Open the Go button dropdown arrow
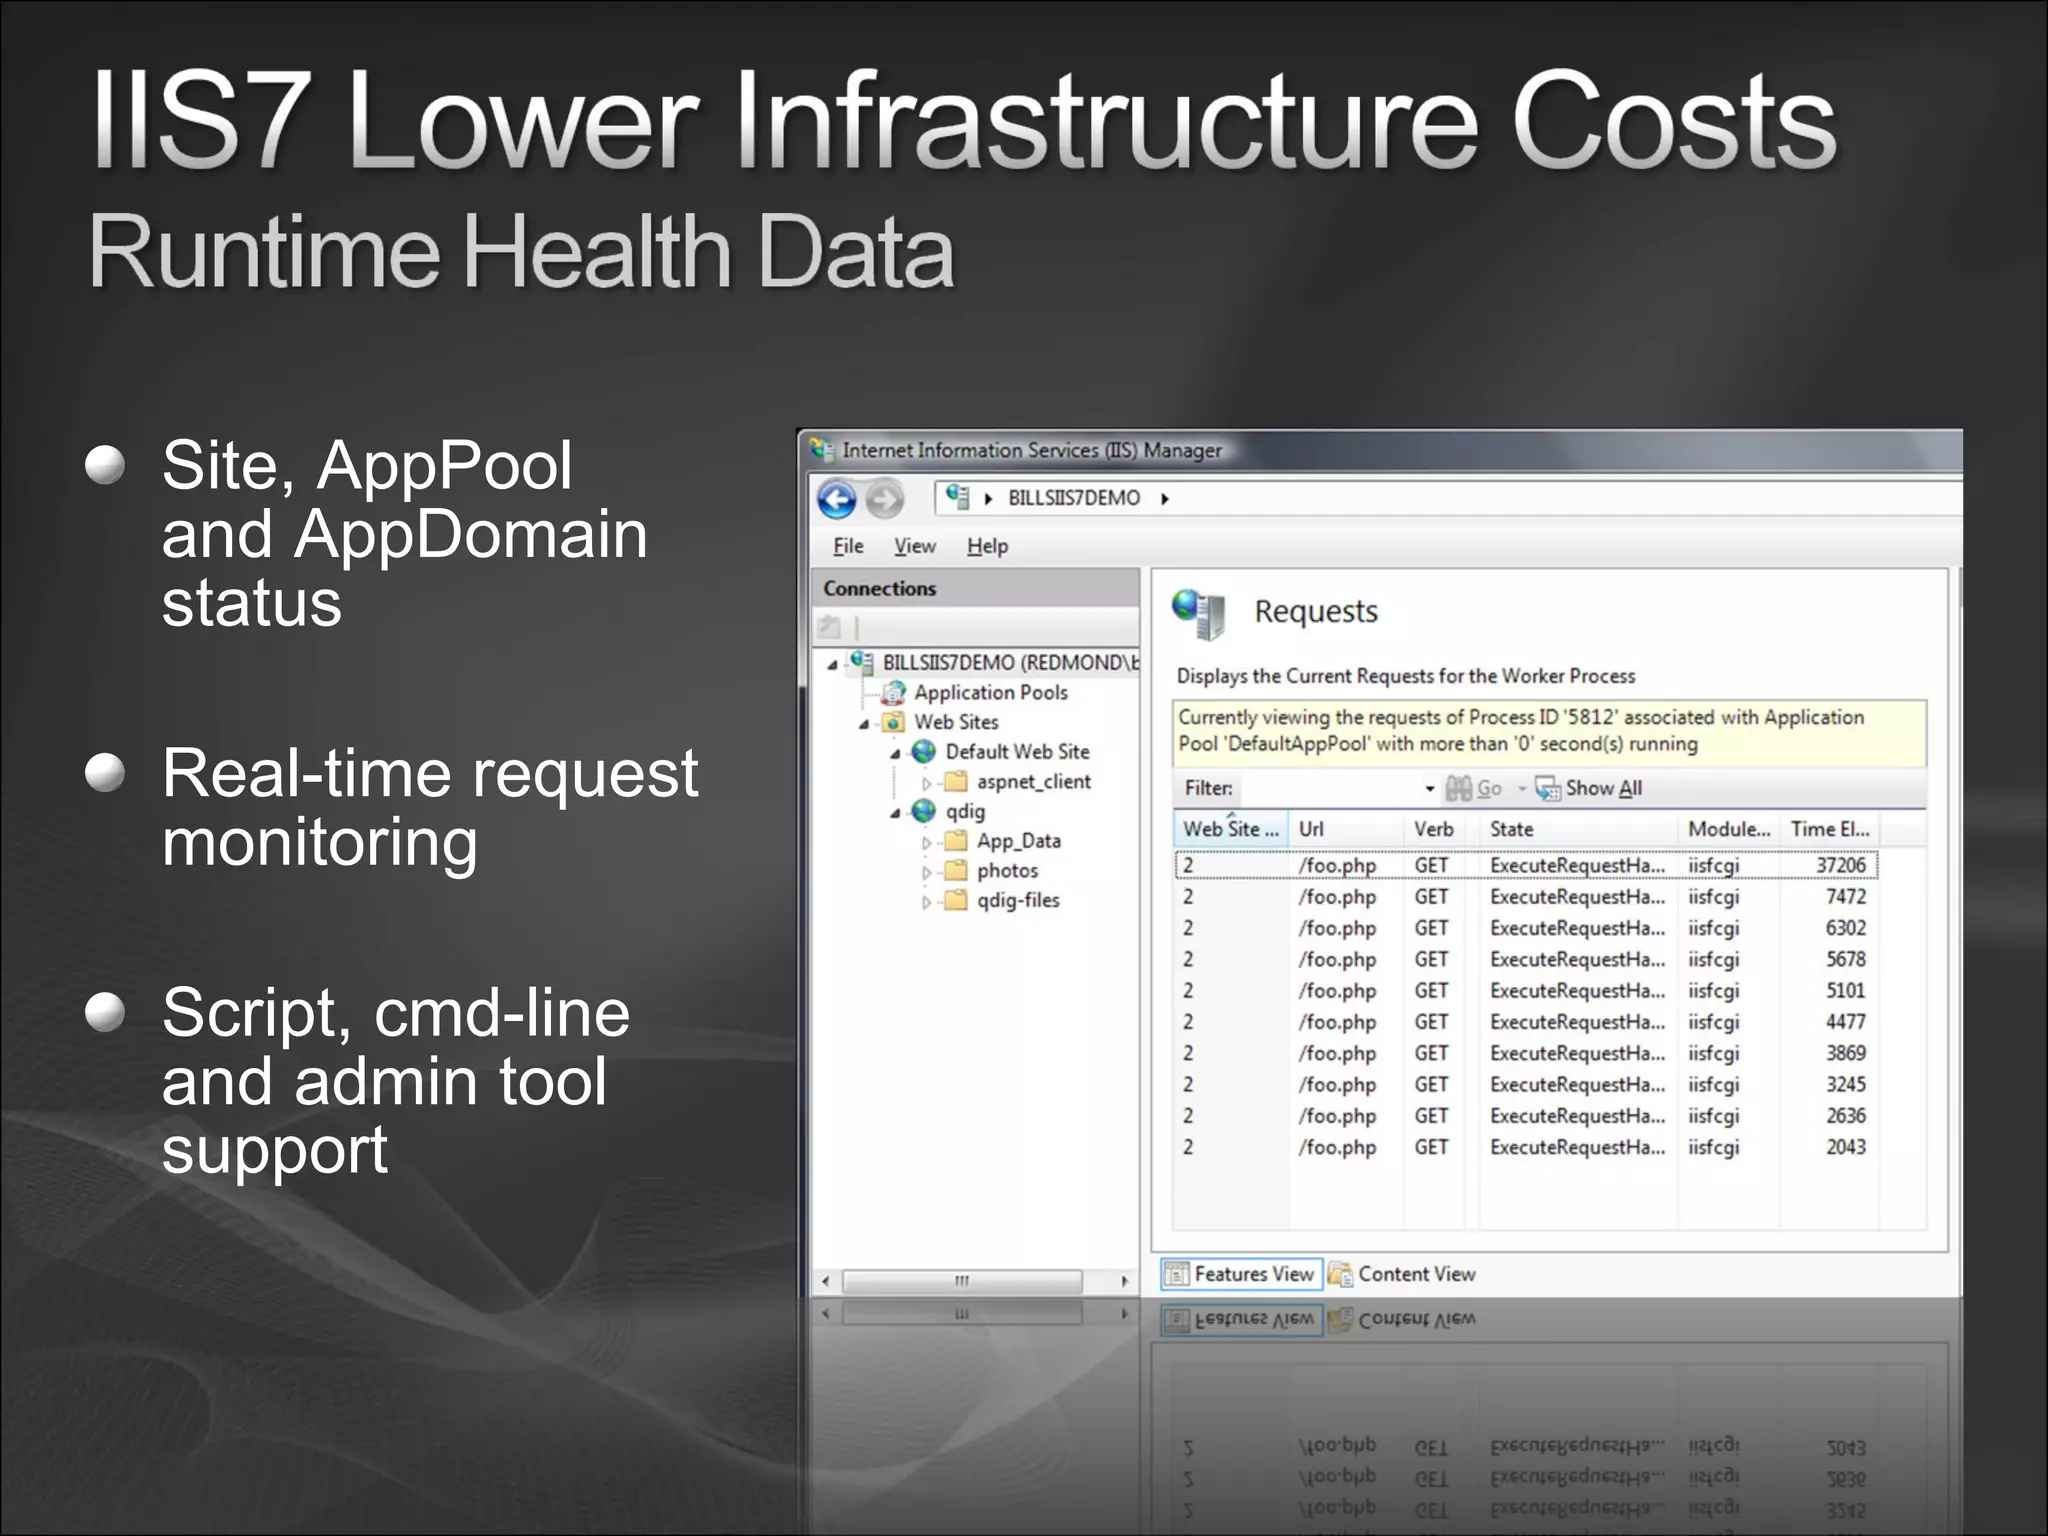 tap(1522, 789)
